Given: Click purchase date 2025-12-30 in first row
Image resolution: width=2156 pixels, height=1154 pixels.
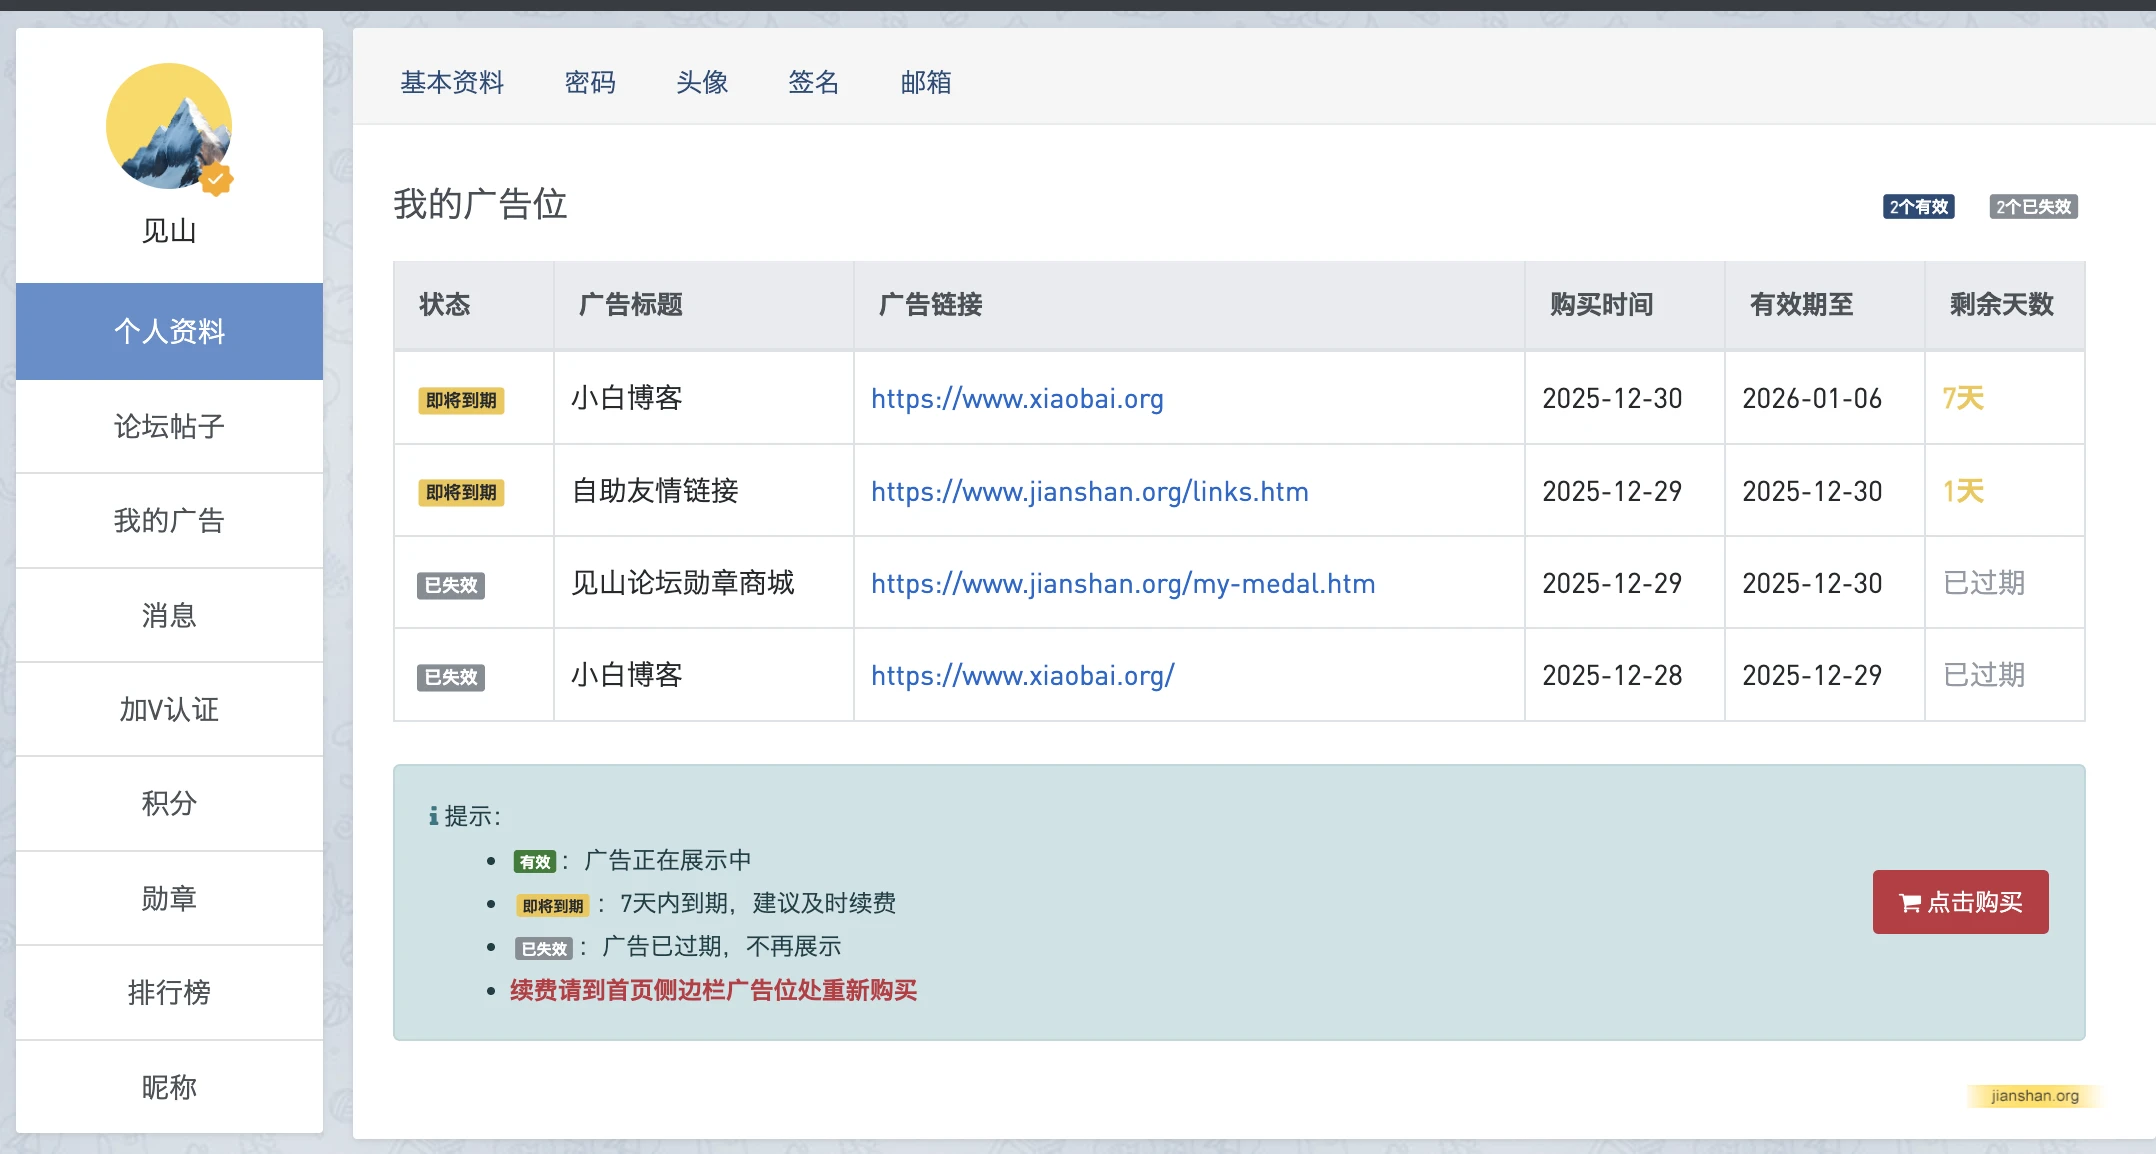Looking at the screenshot, I should 1612,398.
